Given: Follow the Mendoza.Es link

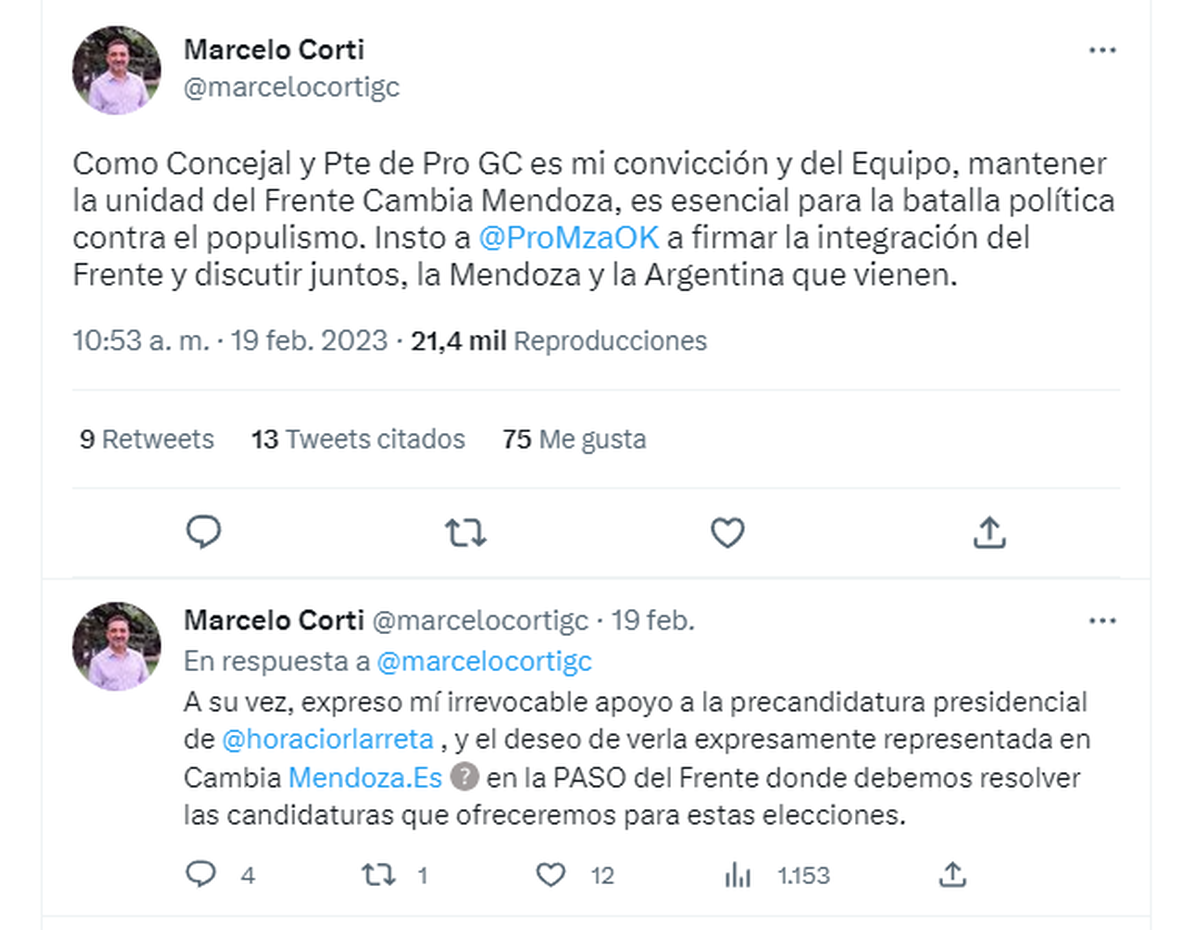Looking at the screenshot, I should 365,777.
